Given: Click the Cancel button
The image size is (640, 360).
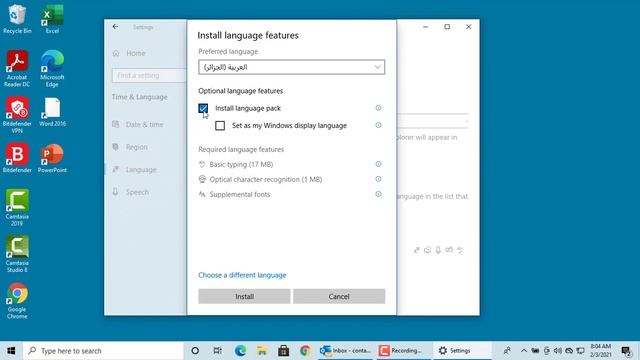Looking at the screenshot, I should point(339,296).
